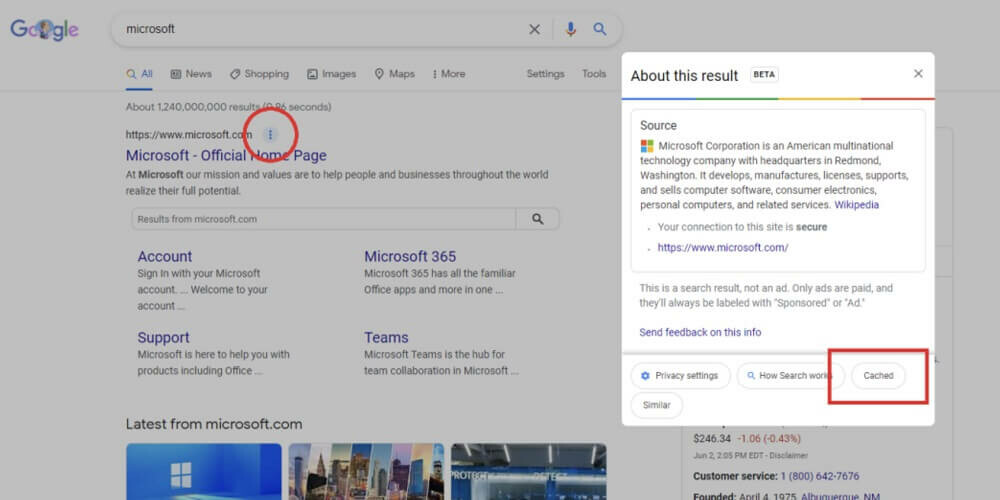Click the 'Results from microsoft.com' input field
The width and height of the screenshot is (1000, 500).
point(323,219)
